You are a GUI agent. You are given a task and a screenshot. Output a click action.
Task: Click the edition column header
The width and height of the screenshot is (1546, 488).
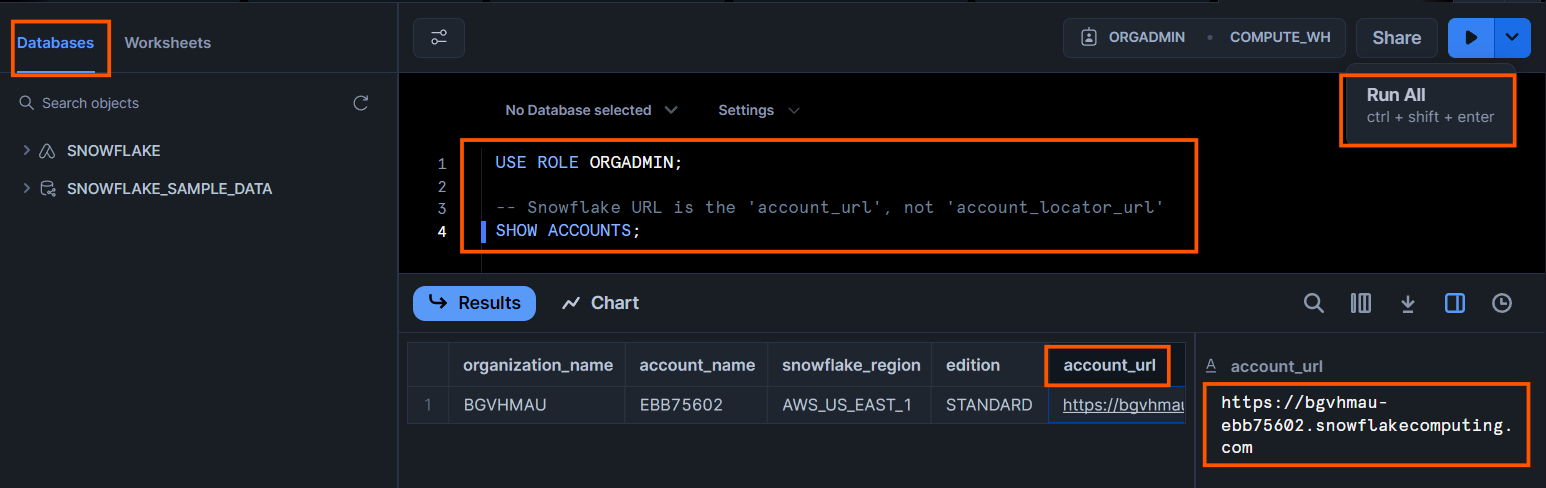990,365
